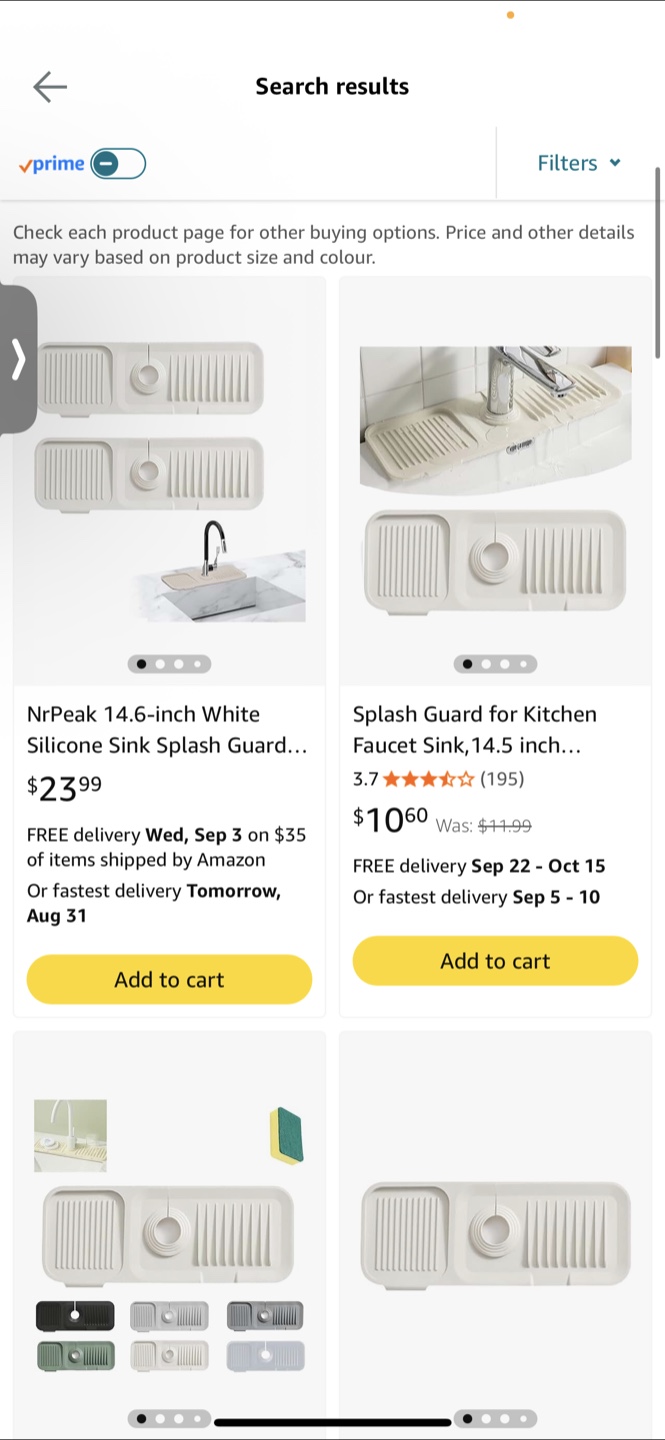Toggle the Prime filter switch
Viewport: 665px width, 1440px height.
(x=118, y=164)
